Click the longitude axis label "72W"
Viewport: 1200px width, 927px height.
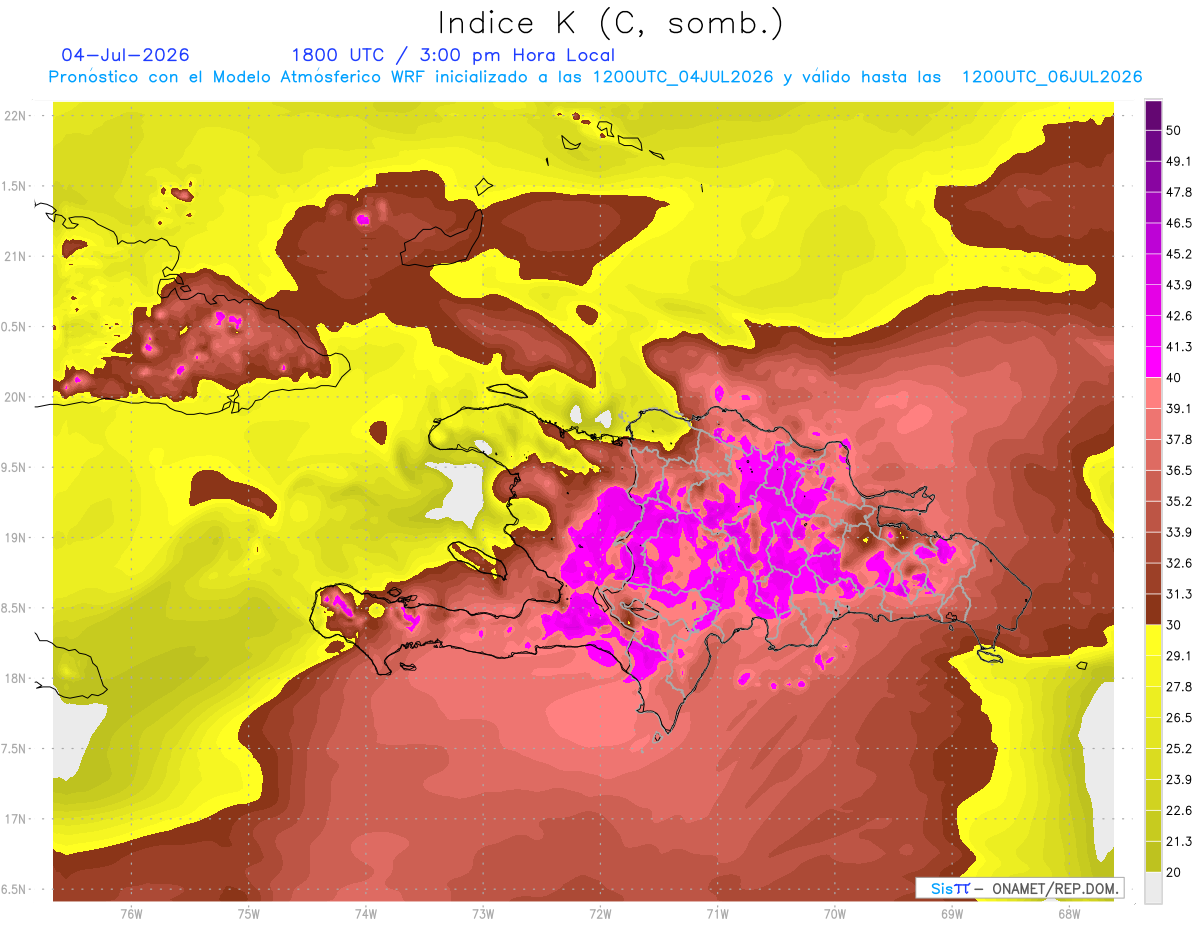click(600, 913)
